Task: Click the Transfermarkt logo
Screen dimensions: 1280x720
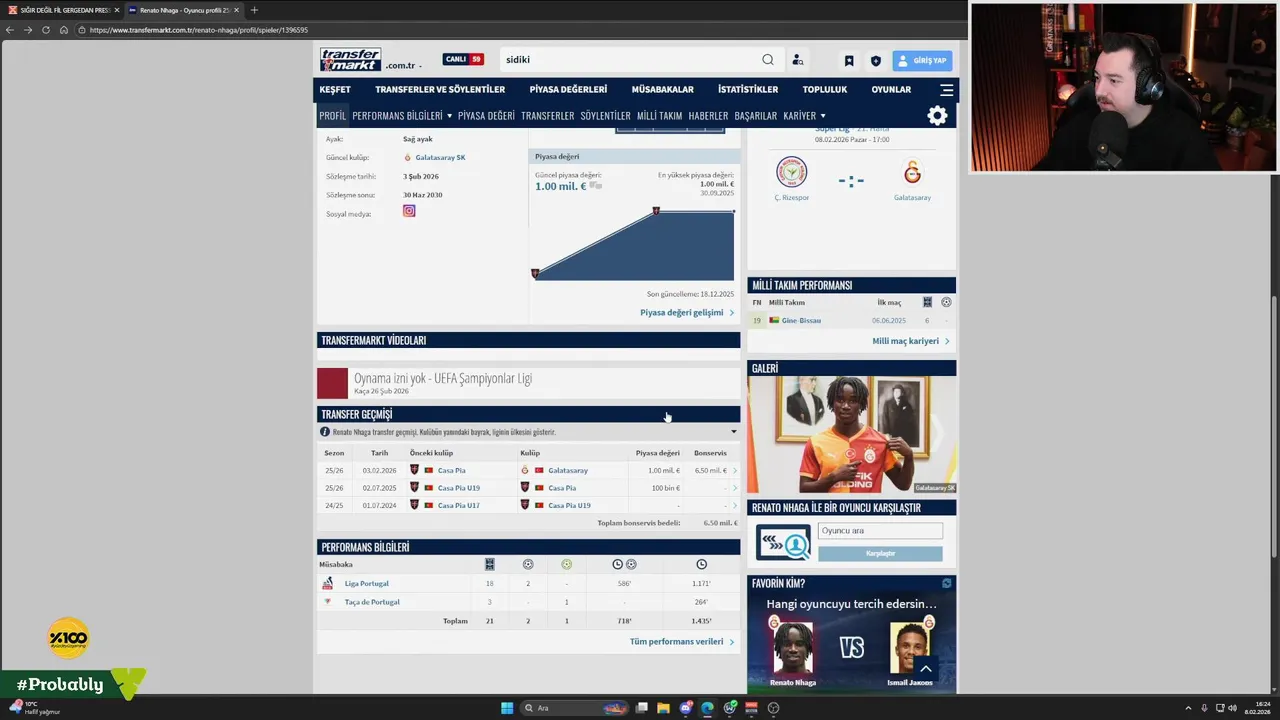Action: pos(350,60)
